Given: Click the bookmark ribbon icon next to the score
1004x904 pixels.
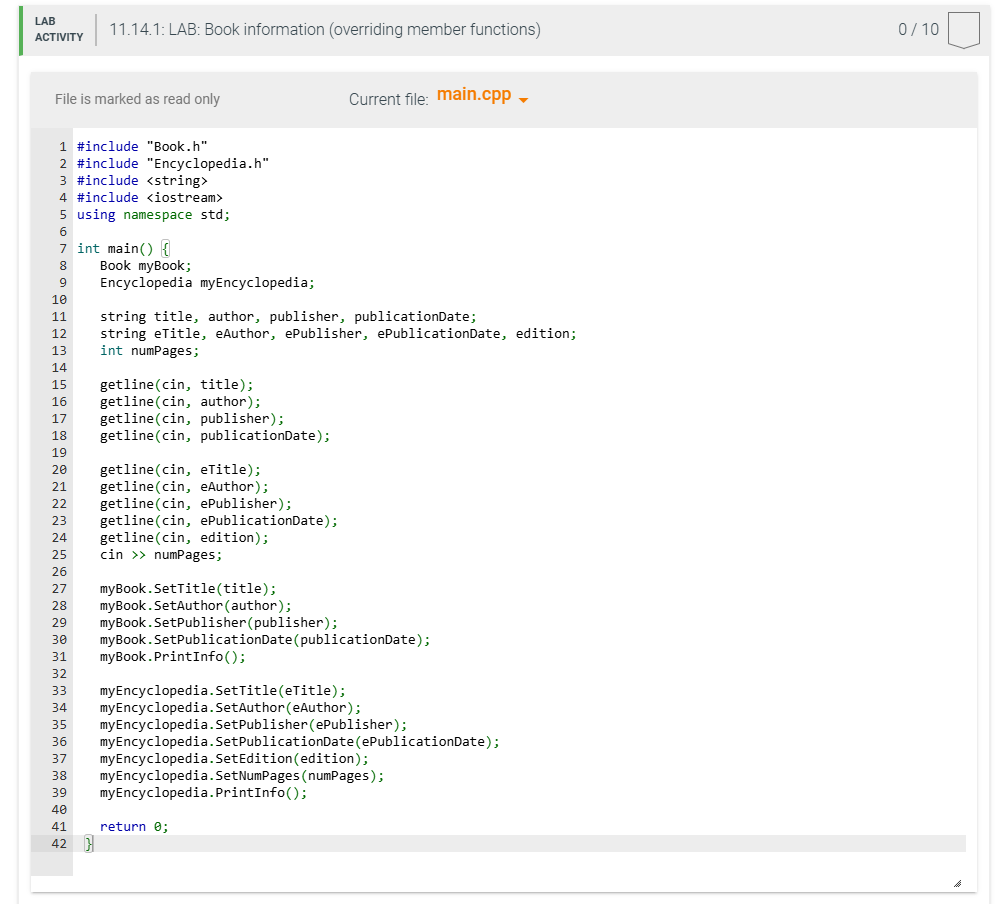Looking at the screenshot, I should coord(963,29).
